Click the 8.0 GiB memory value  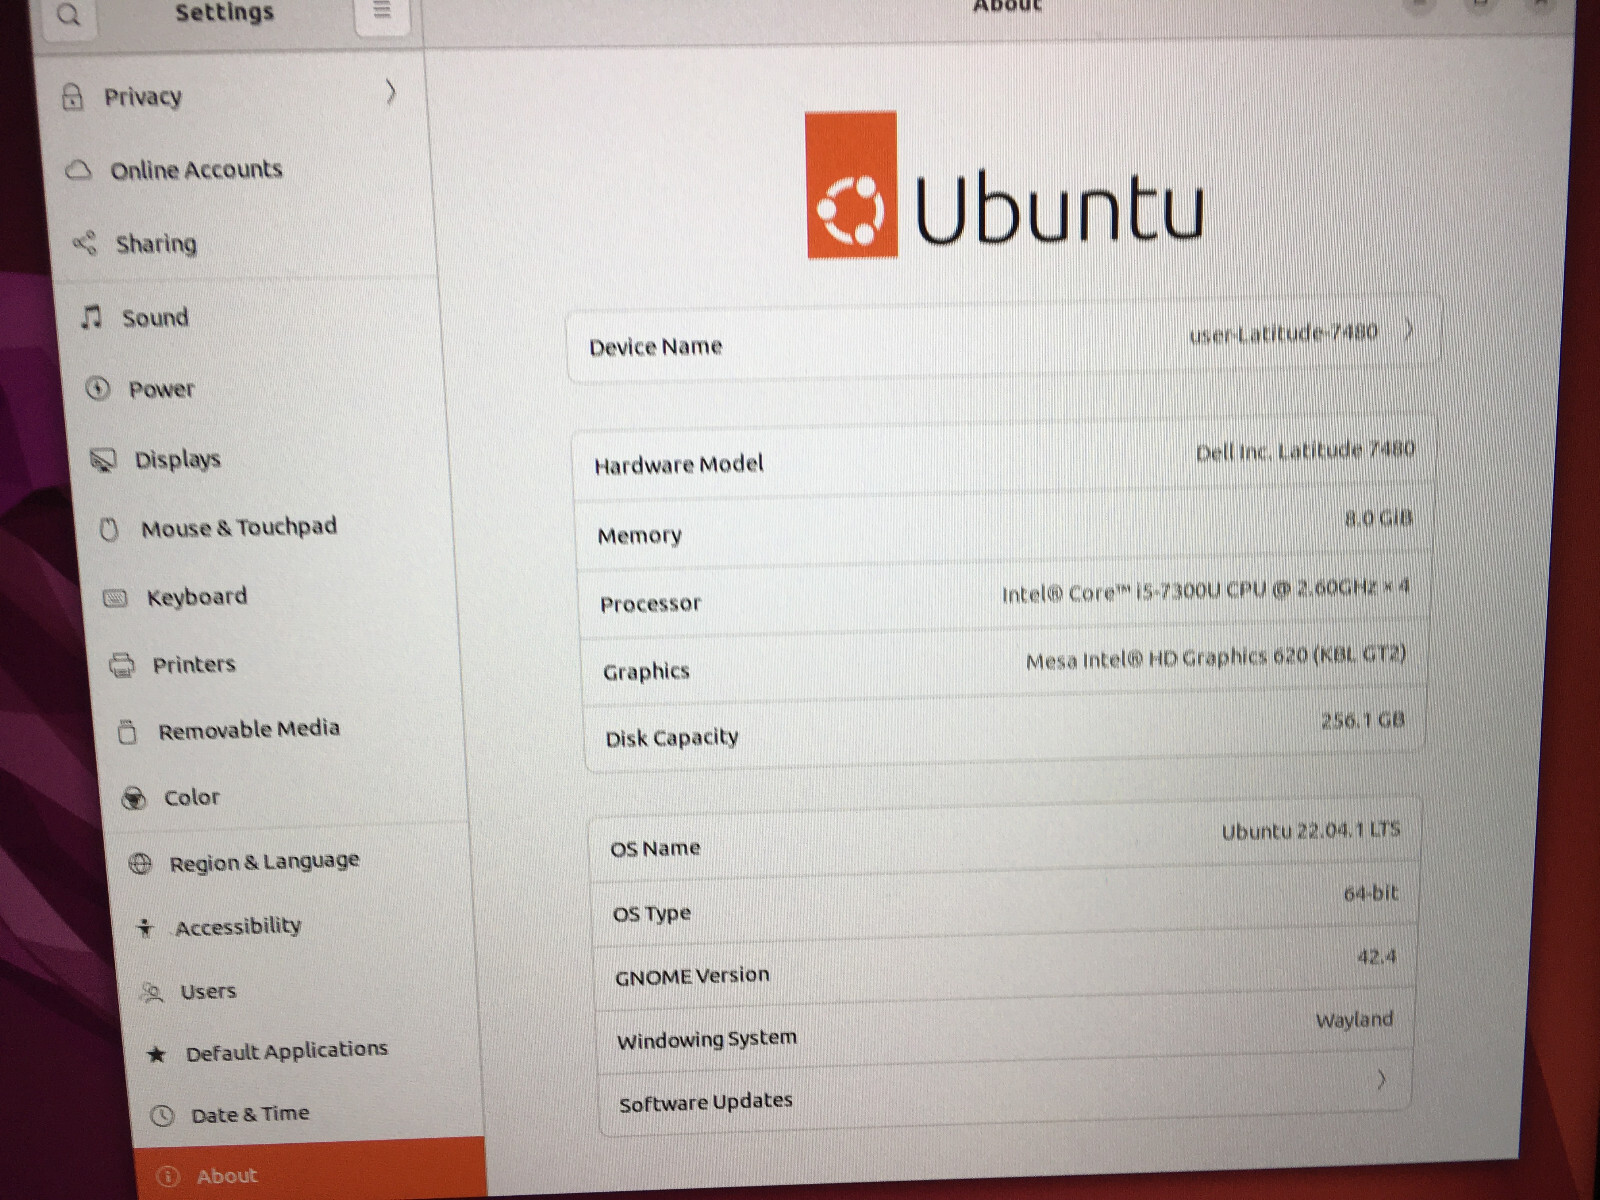click(x=1378, y=518)
